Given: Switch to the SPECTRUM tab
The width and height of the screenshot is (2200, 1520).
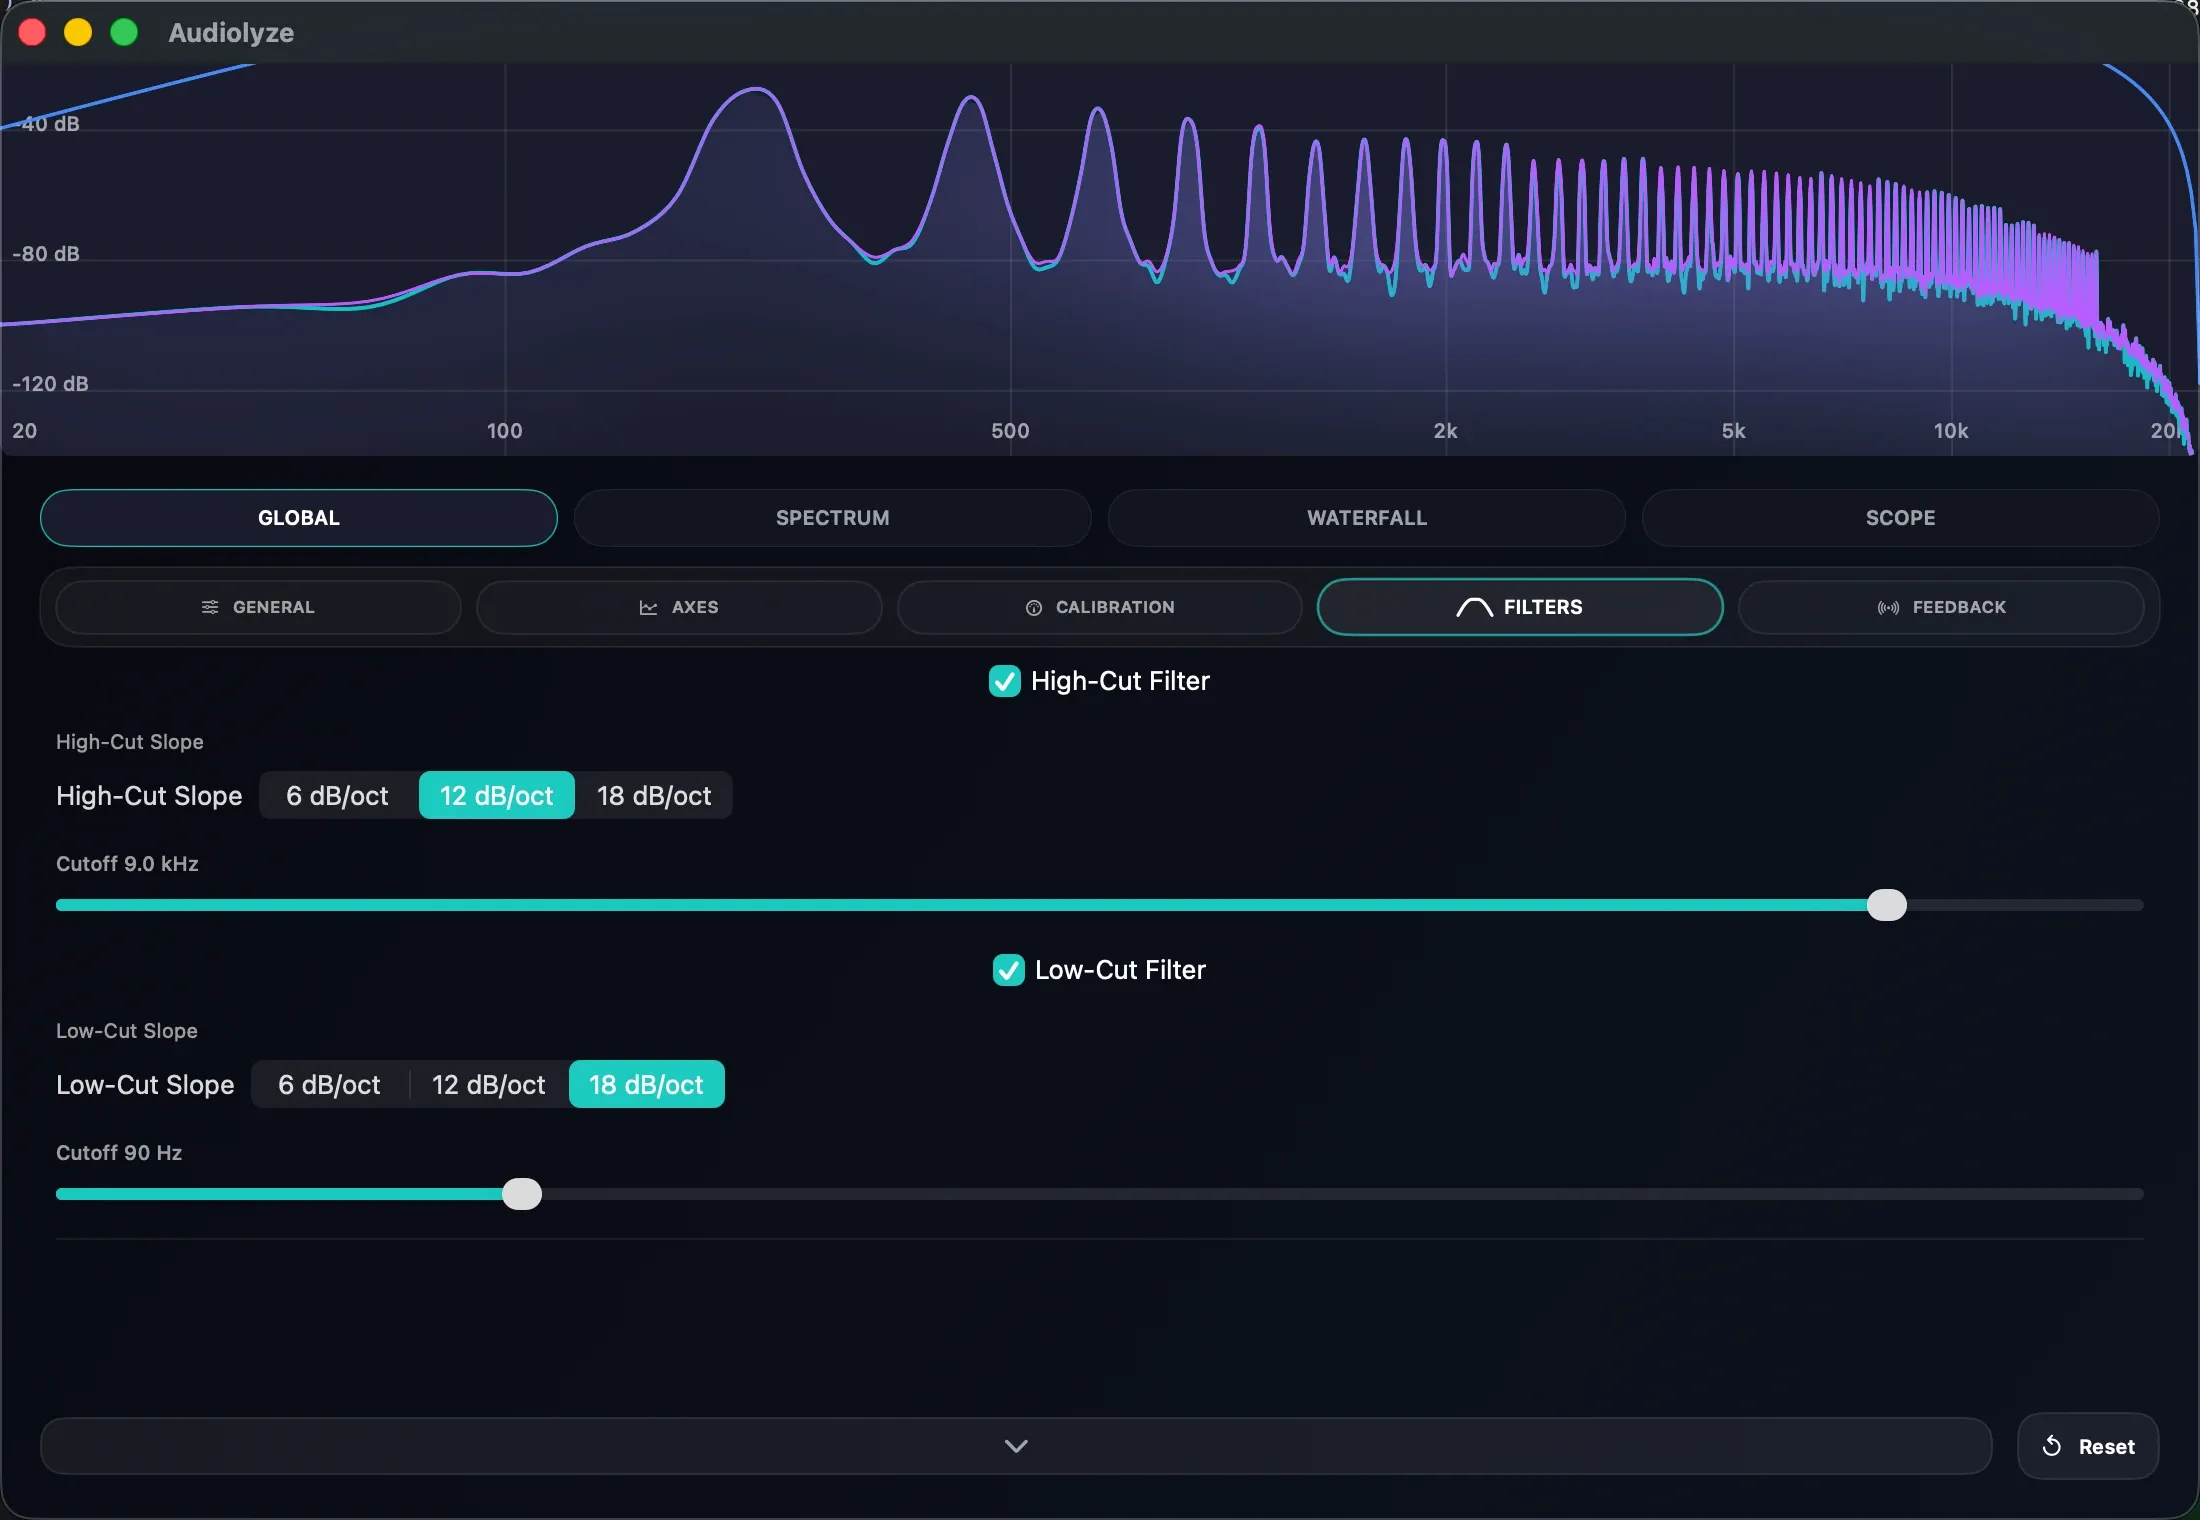Looking at the screenshot, I should 832,518.
